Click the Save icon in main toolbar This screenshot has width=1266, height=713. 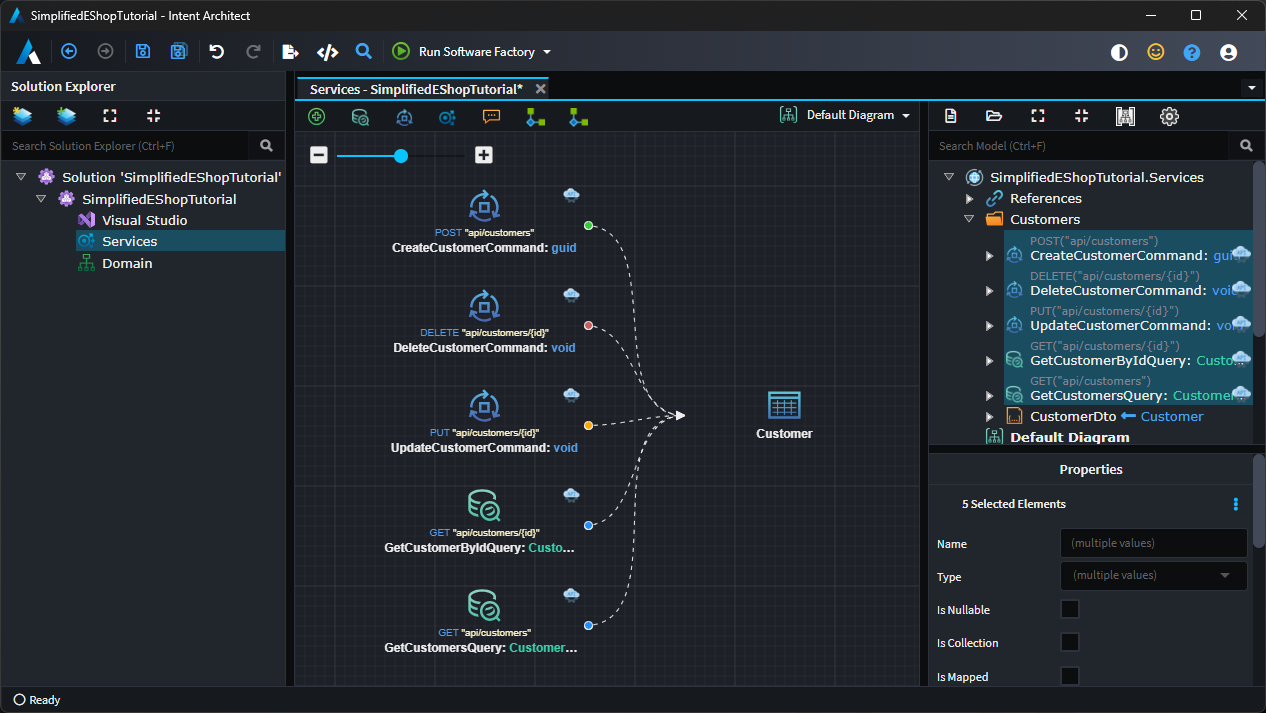[x=143, y=51]
